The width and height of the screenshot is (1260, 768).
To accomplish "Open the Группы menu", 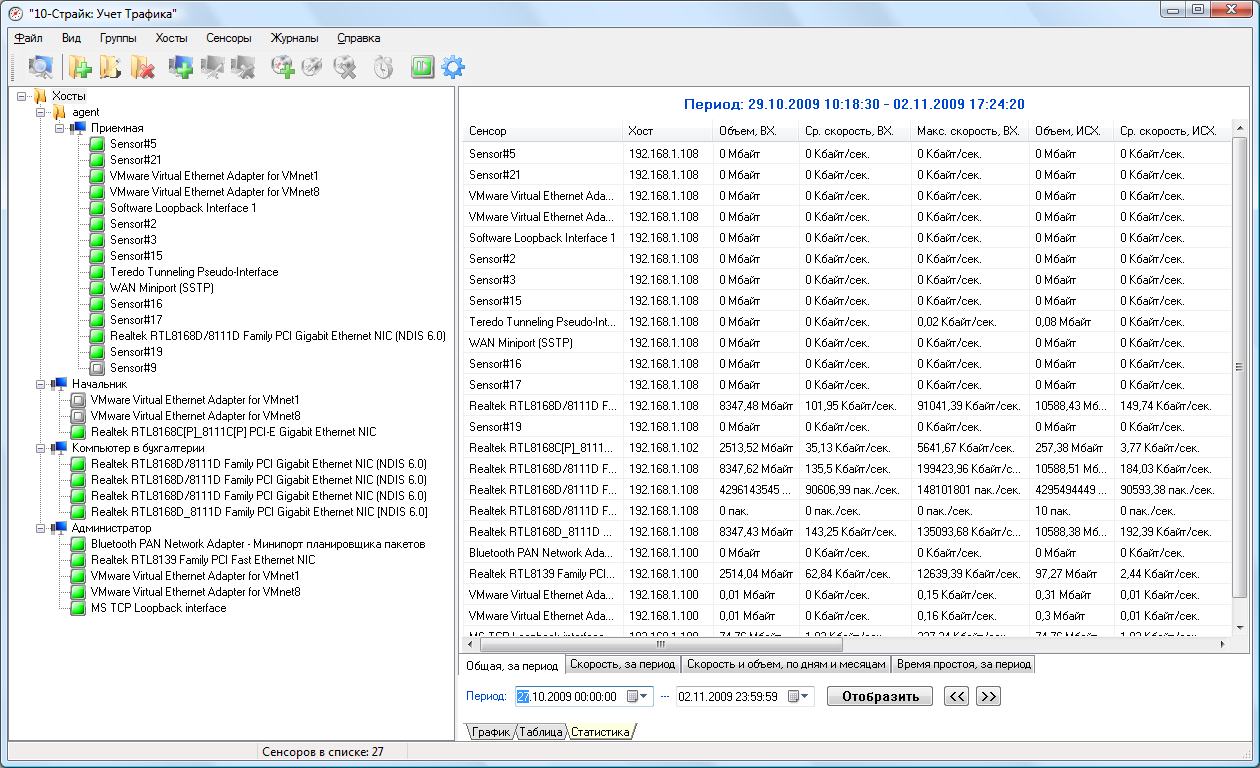I will 118,38.
